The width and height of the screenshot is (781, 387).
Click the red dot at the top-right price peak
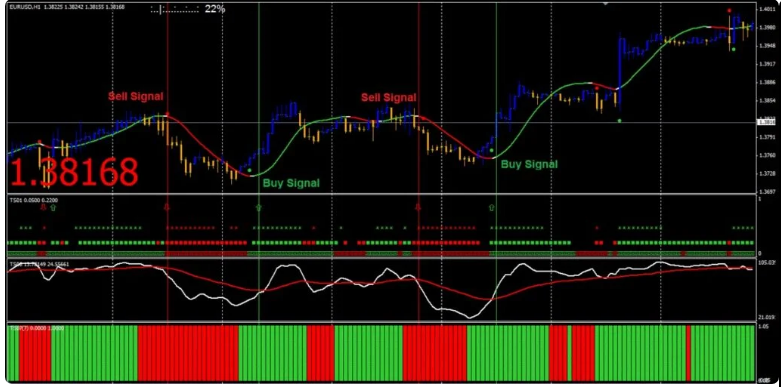click(729, 10)
